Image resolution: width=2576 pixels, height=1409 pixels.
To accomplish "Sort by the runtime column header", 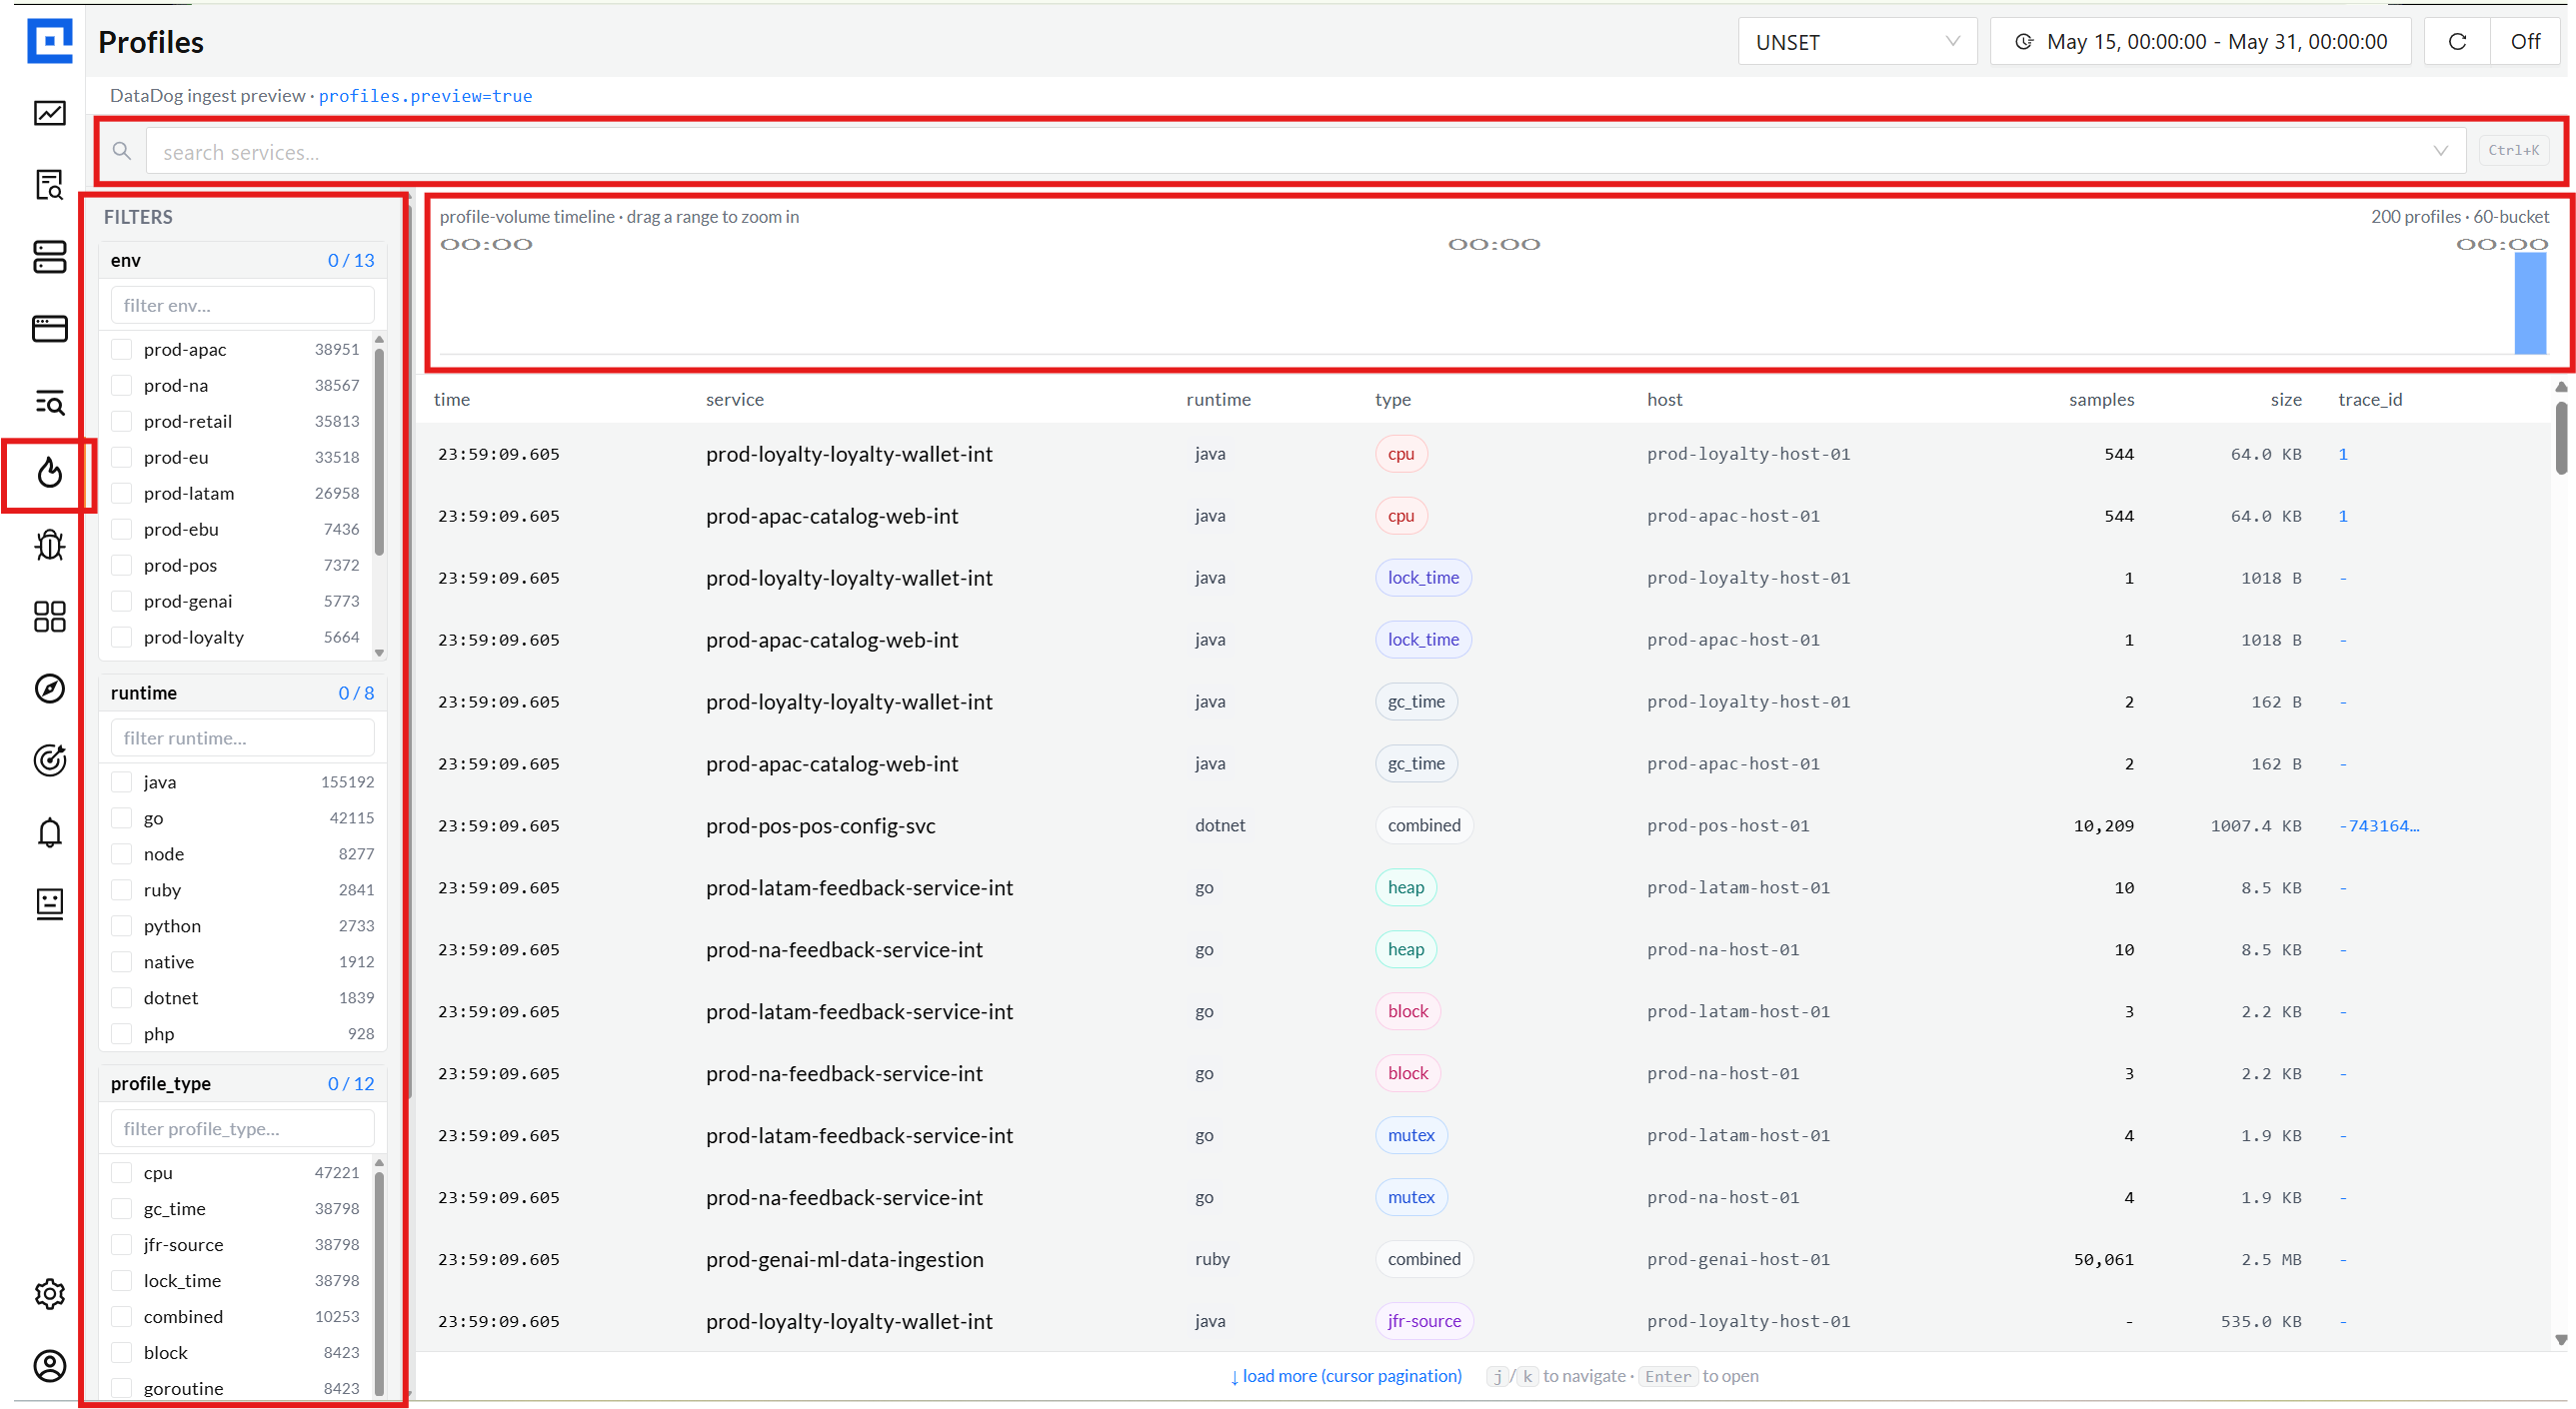I will point(1218,400).
